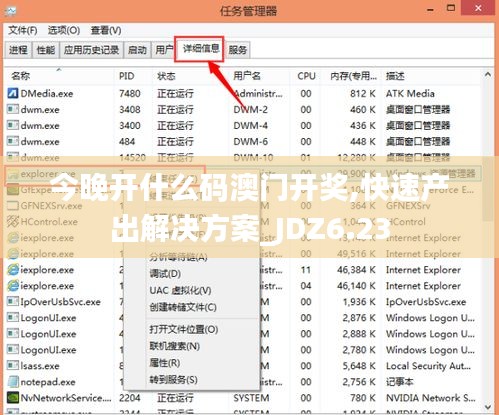499x415 pixels.
Task: Close the Task Manager window
Action: pyautogui.click(x=478, y=8)
